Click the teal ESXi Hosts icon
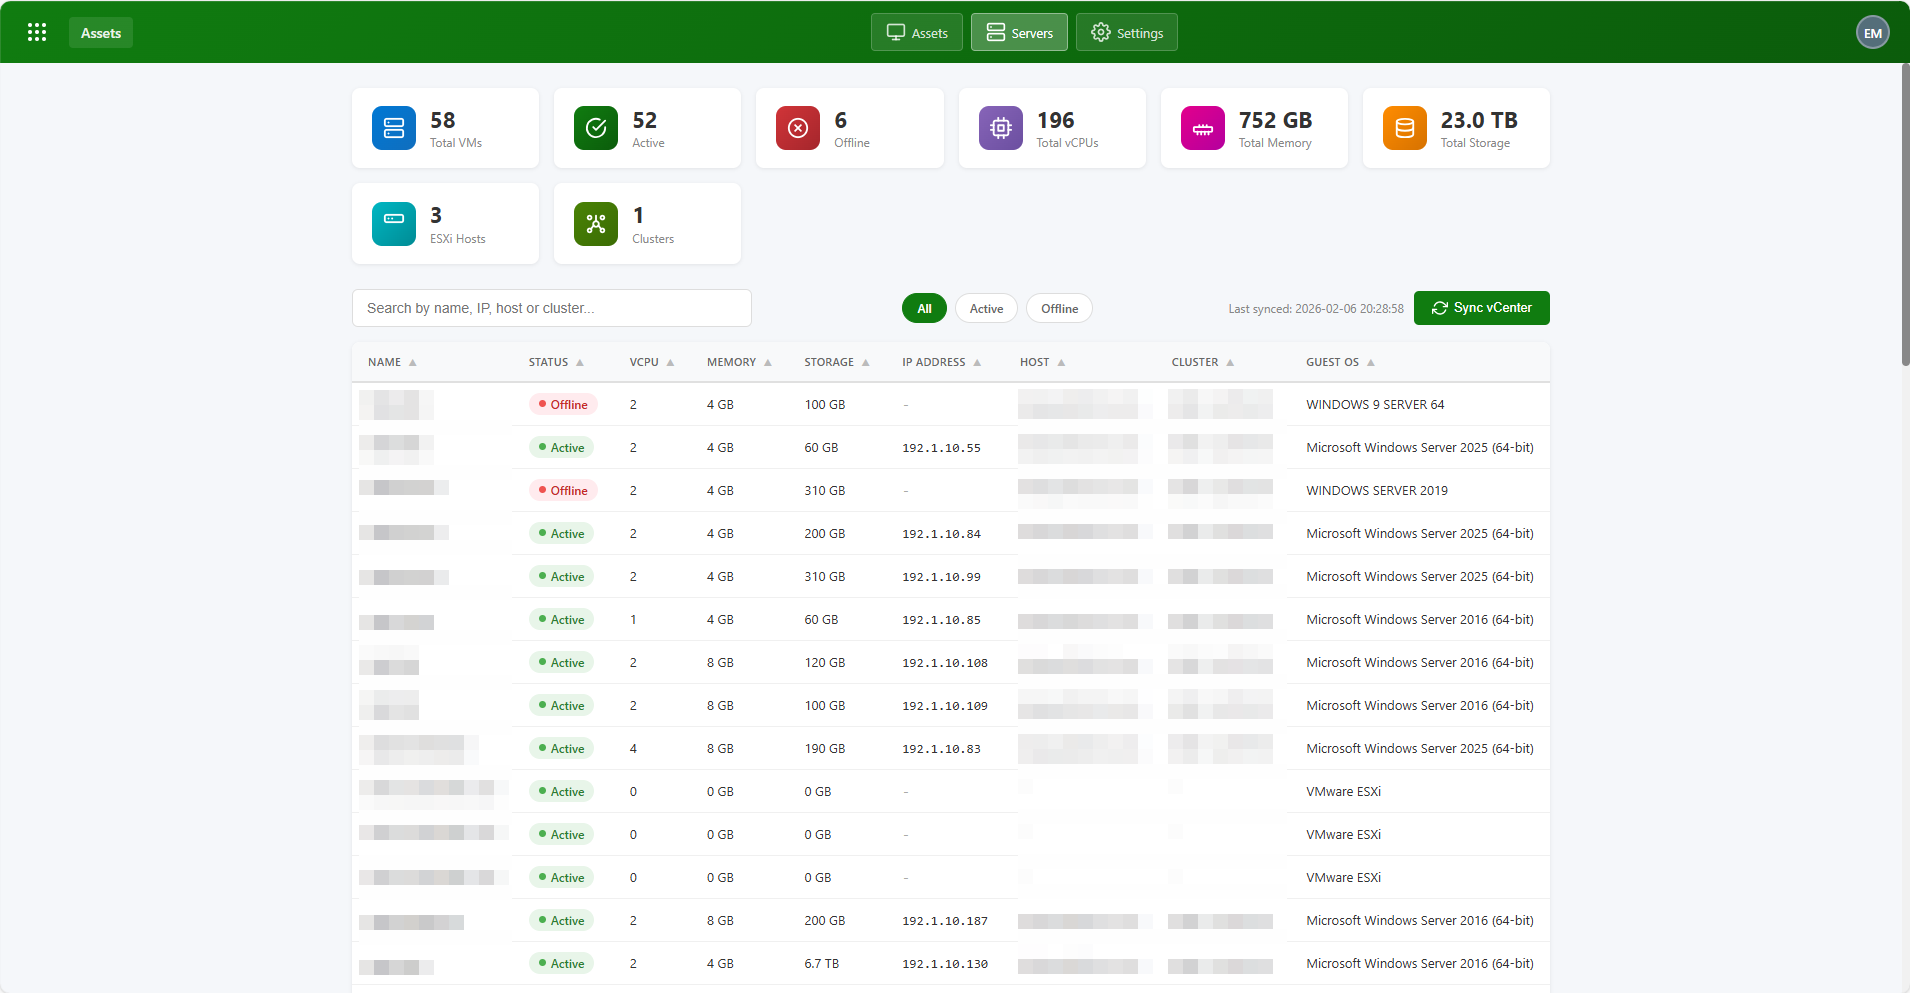This screenshot has height=993, width=1910. (x=394, y=224)
